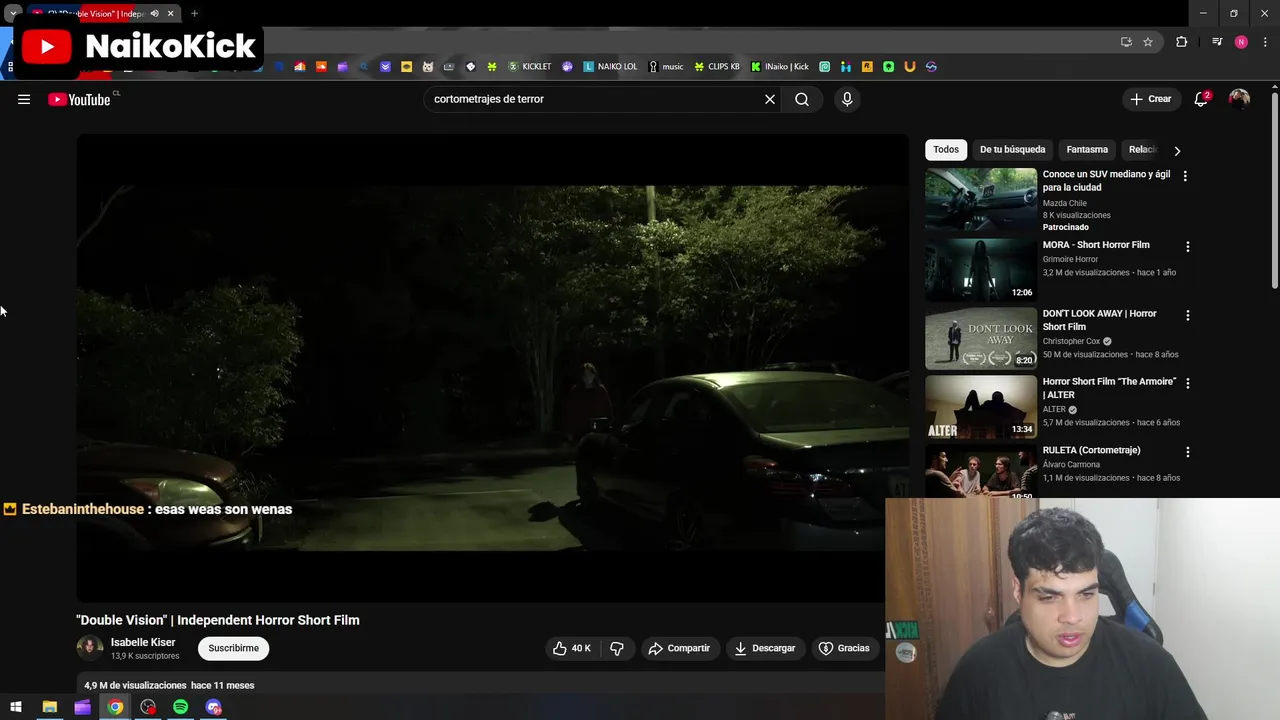
Task: Open options for DON'T LOOK AWAY video
Action: (1188, 315)
